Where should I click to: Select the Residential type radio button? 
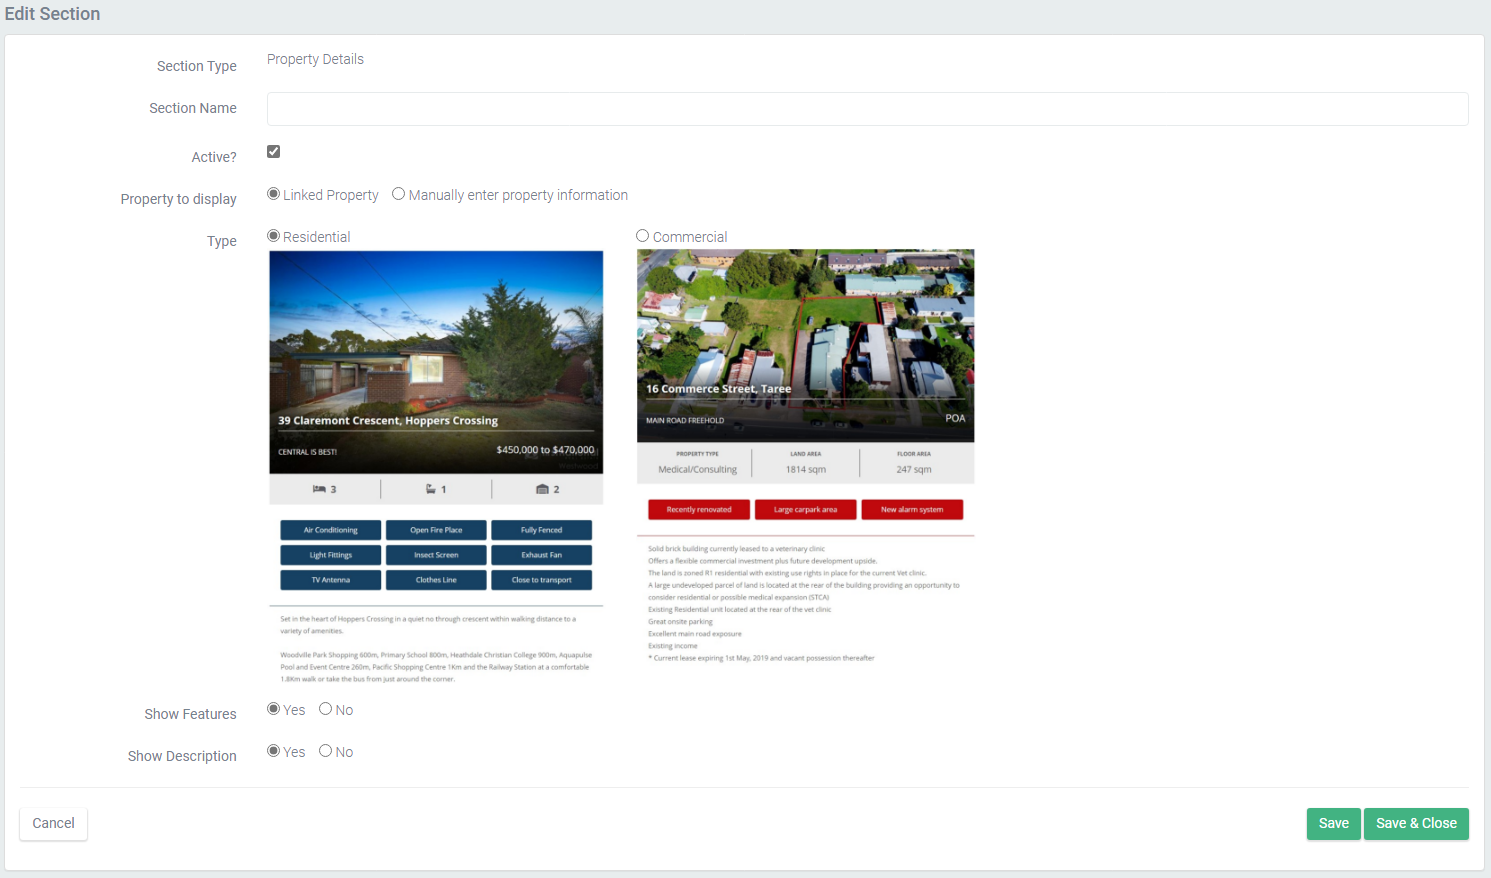(x=273, y=236)
